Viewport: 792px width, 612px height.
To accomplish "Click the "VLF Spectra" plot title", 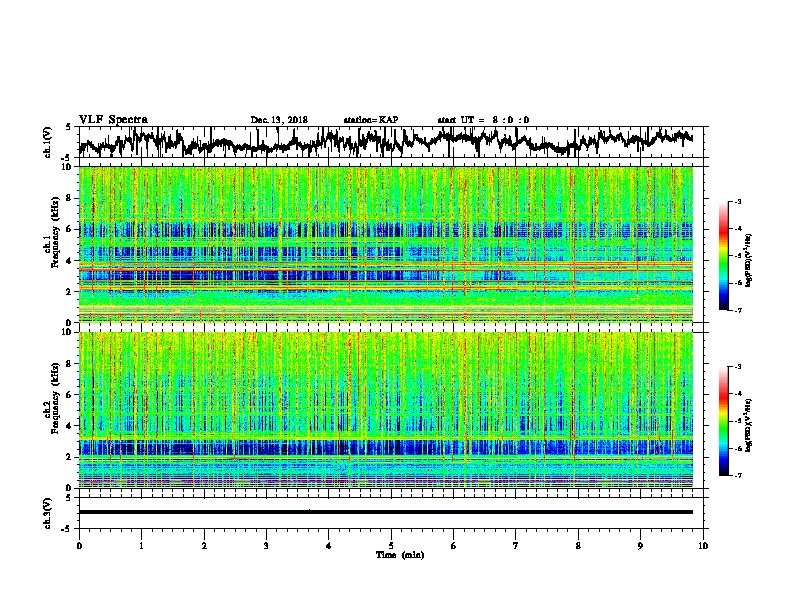I will pos(113,119).
